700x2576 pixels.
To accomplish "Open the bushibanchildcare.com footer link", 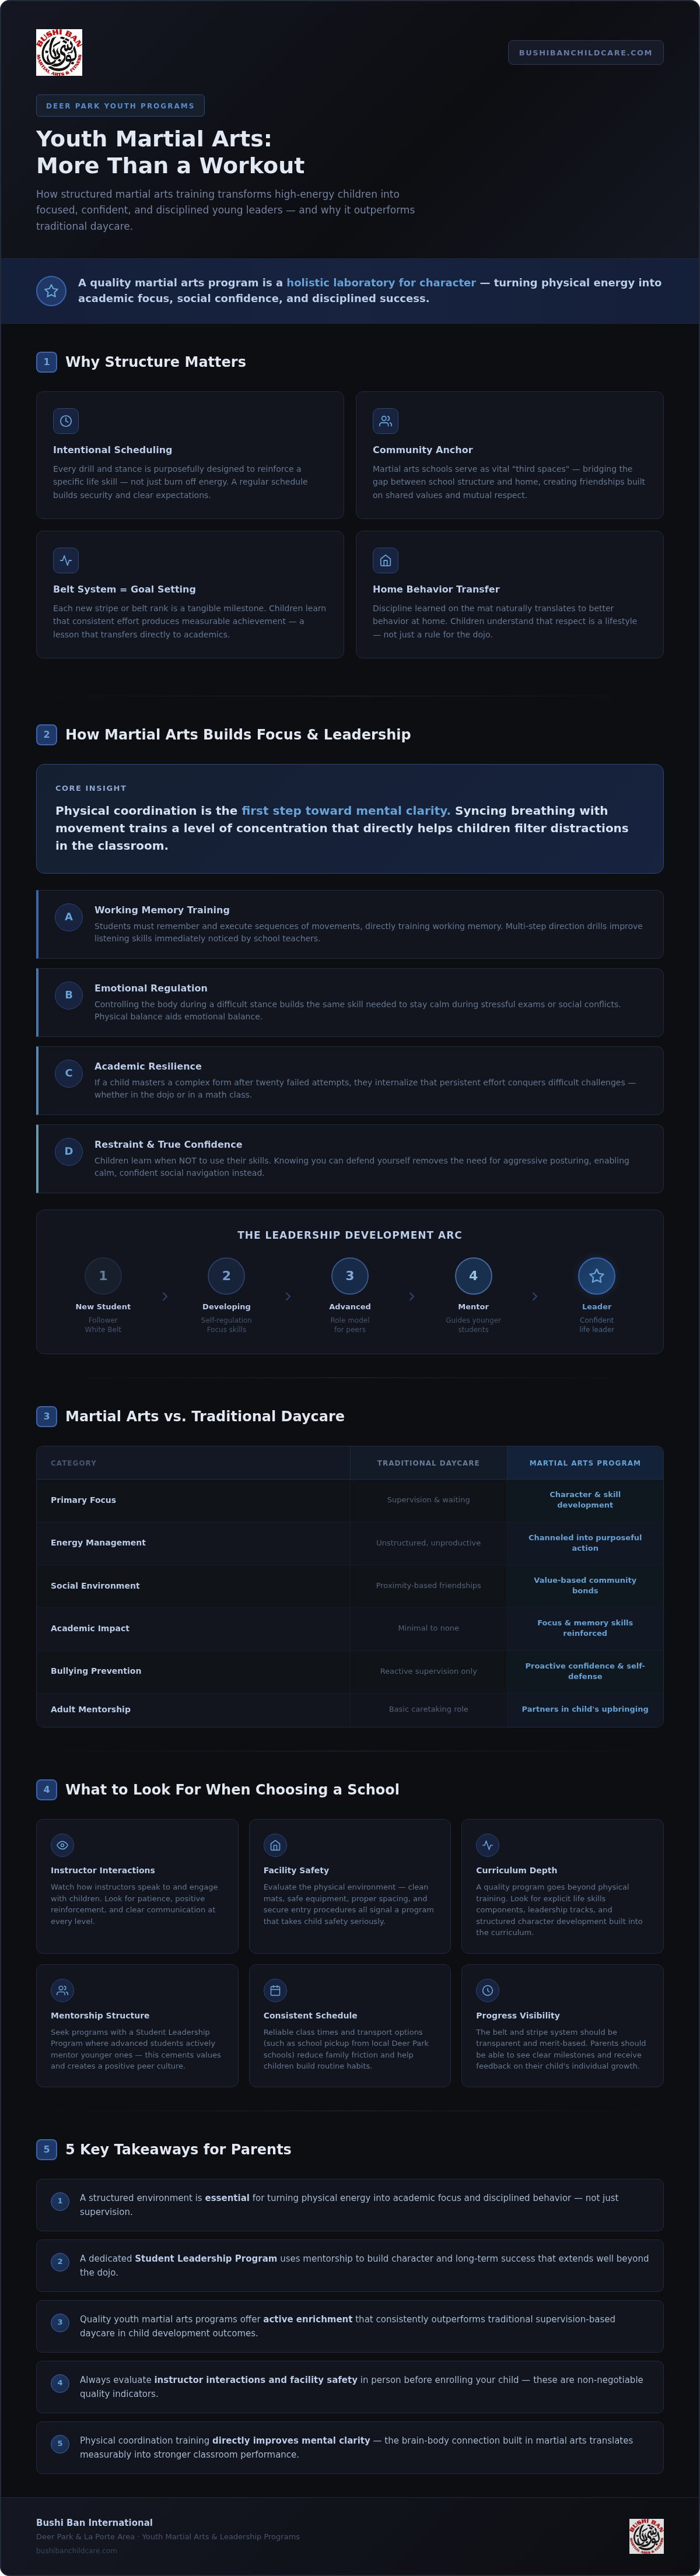I will tap(77, 2550).
